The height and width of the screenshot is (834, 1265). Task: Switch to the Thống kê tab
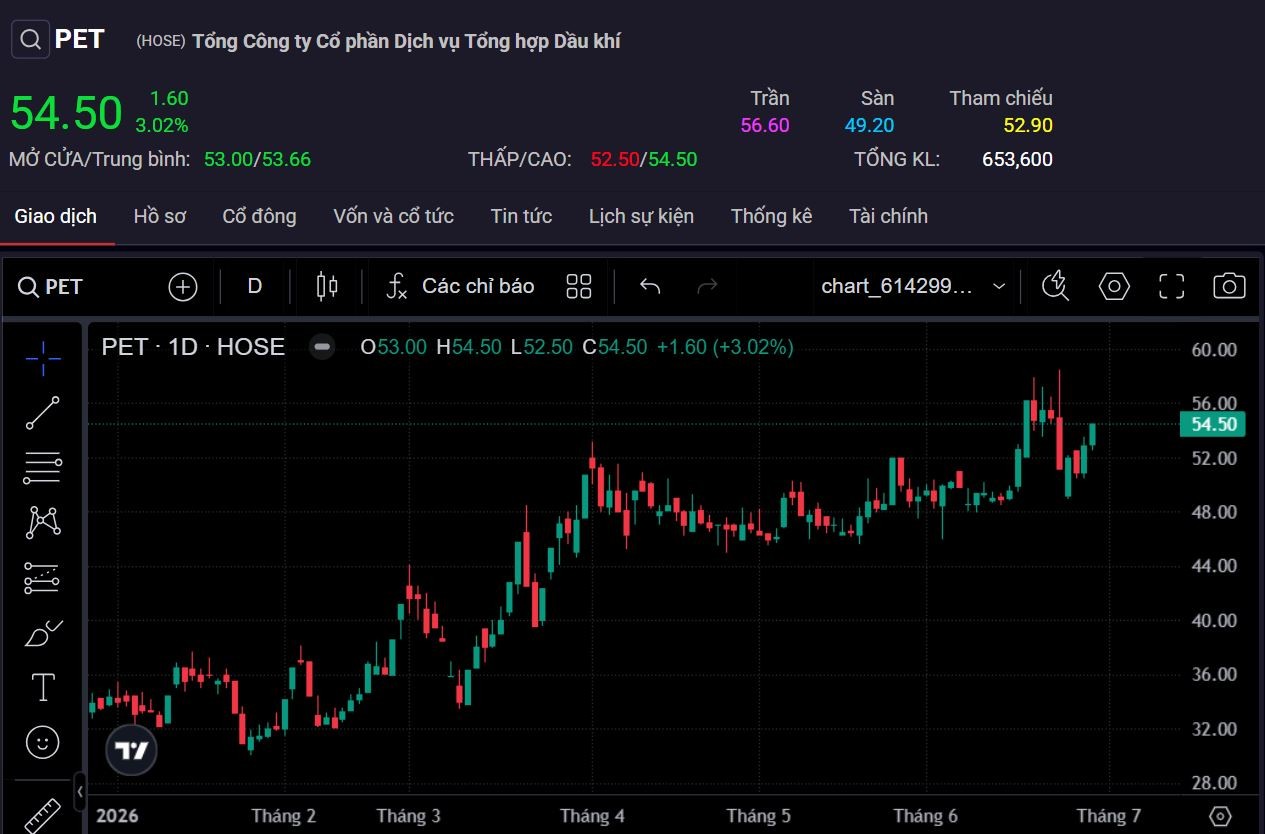coord(771,216)
